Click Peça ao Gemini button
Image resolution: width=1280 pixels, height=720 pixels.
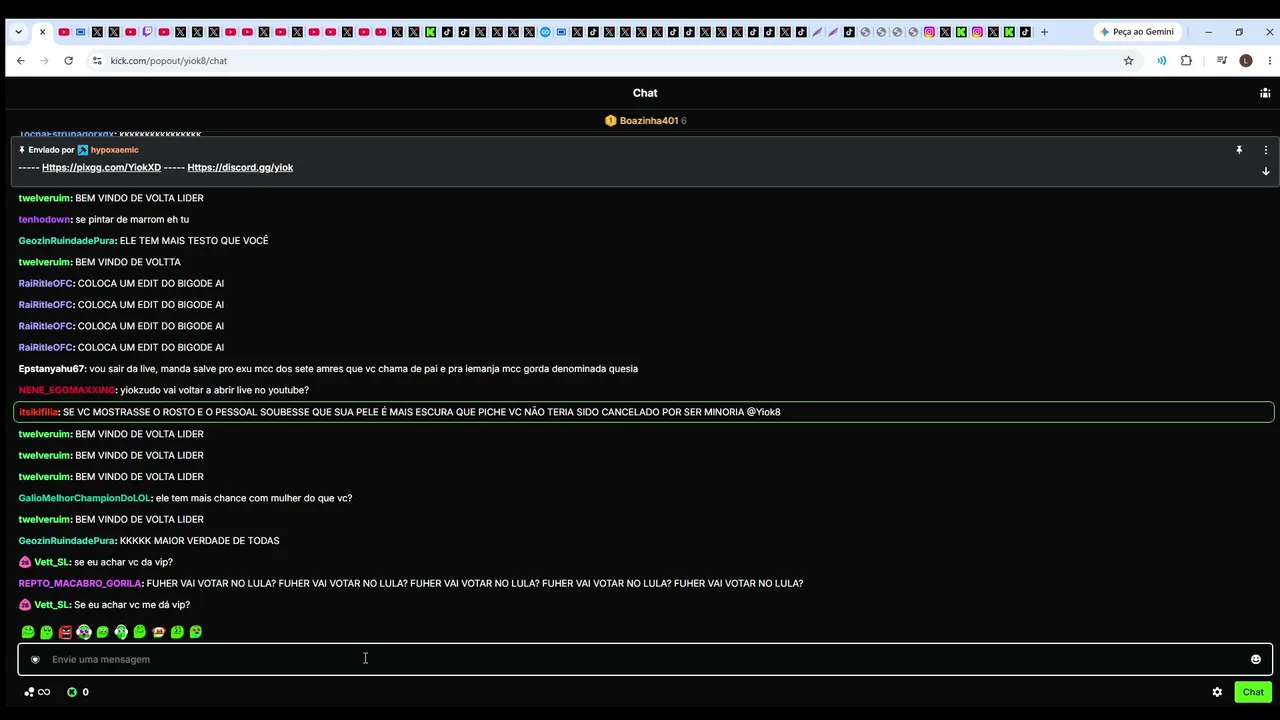(x=1136, y=32)
